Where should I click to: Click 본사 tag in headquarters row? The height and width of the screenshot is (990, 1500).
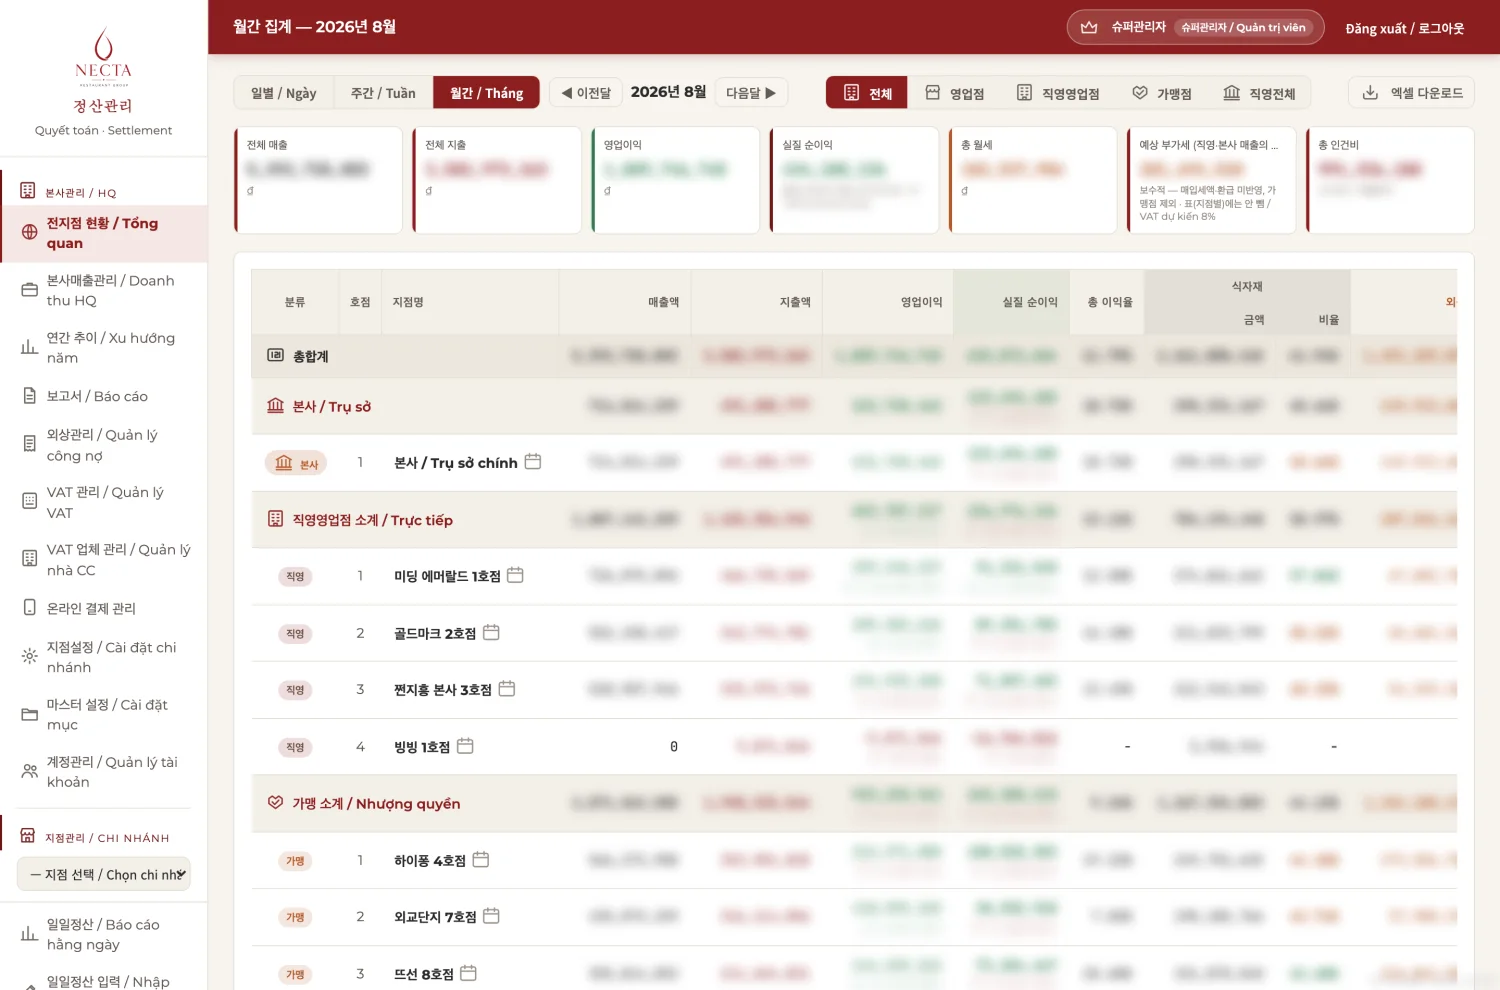point(296,463)
